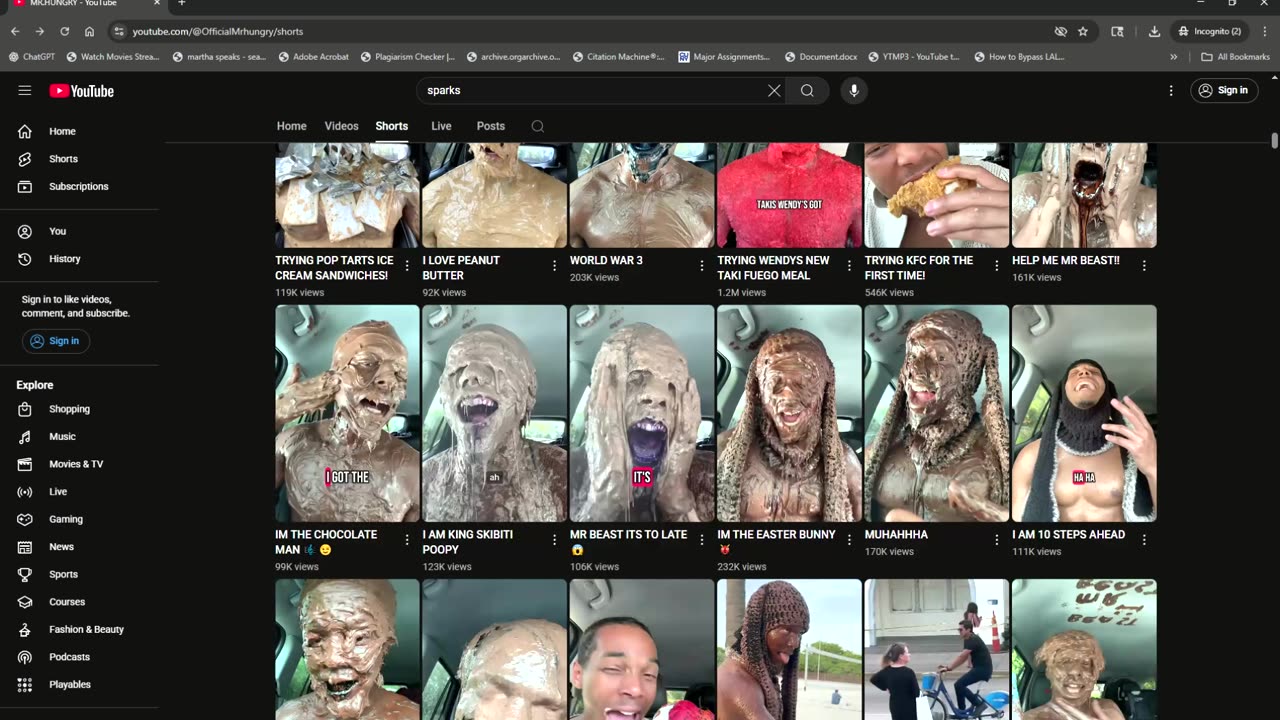The width and height of the screenshot is (1280, 720).
Task: Open the browser downloads button
Action: coord(1154,32)
